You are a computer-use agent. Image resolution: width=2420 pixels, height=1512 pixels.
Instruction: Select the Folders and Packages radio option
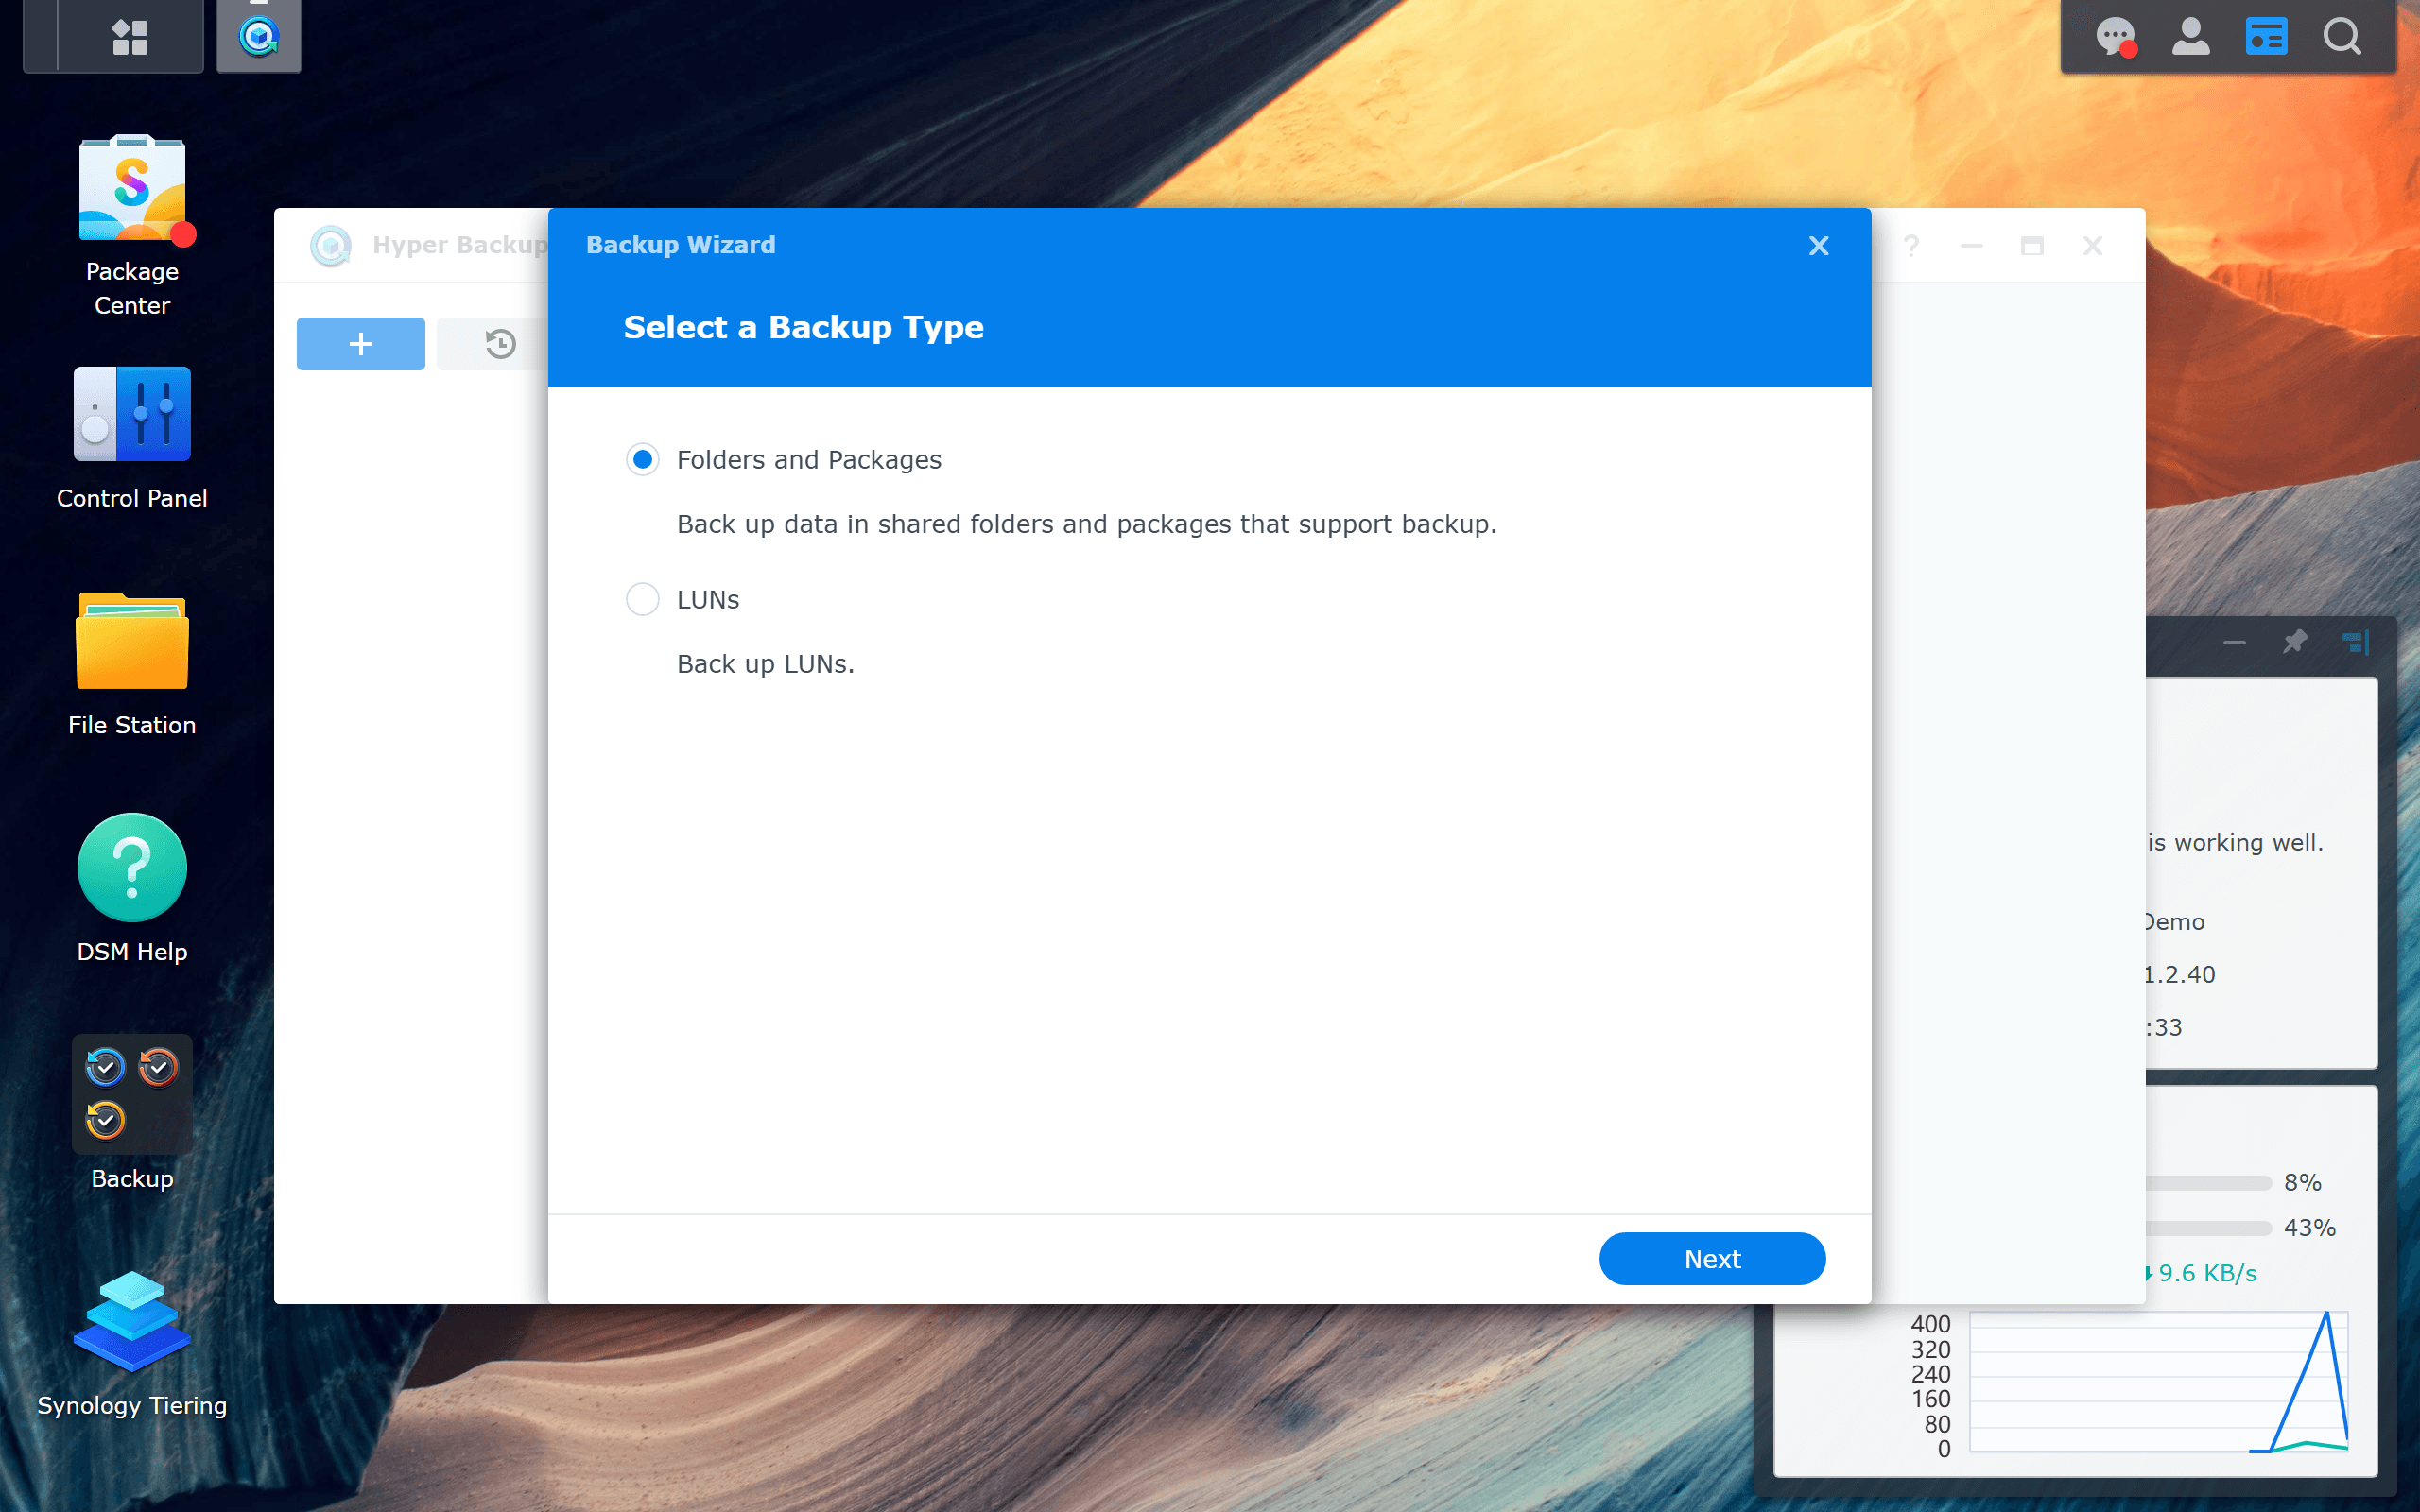click(642, 460)
